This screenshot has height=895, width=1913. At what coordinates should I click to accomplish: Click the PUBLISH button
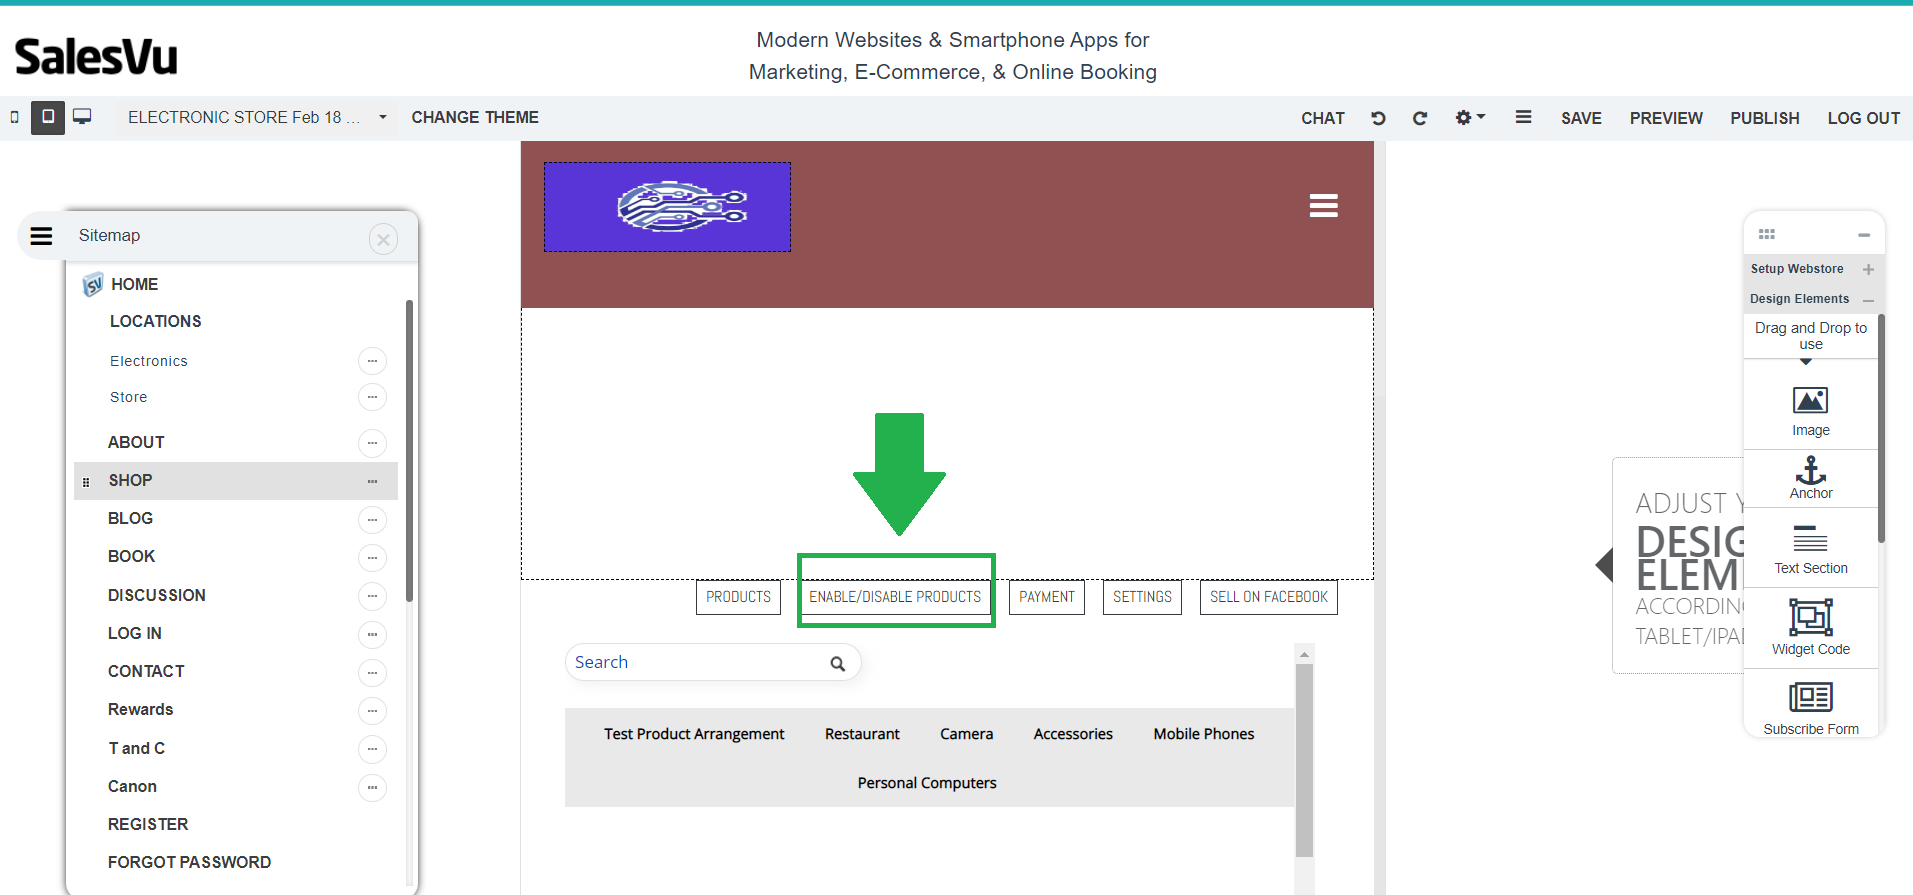tap(1764, 118)
